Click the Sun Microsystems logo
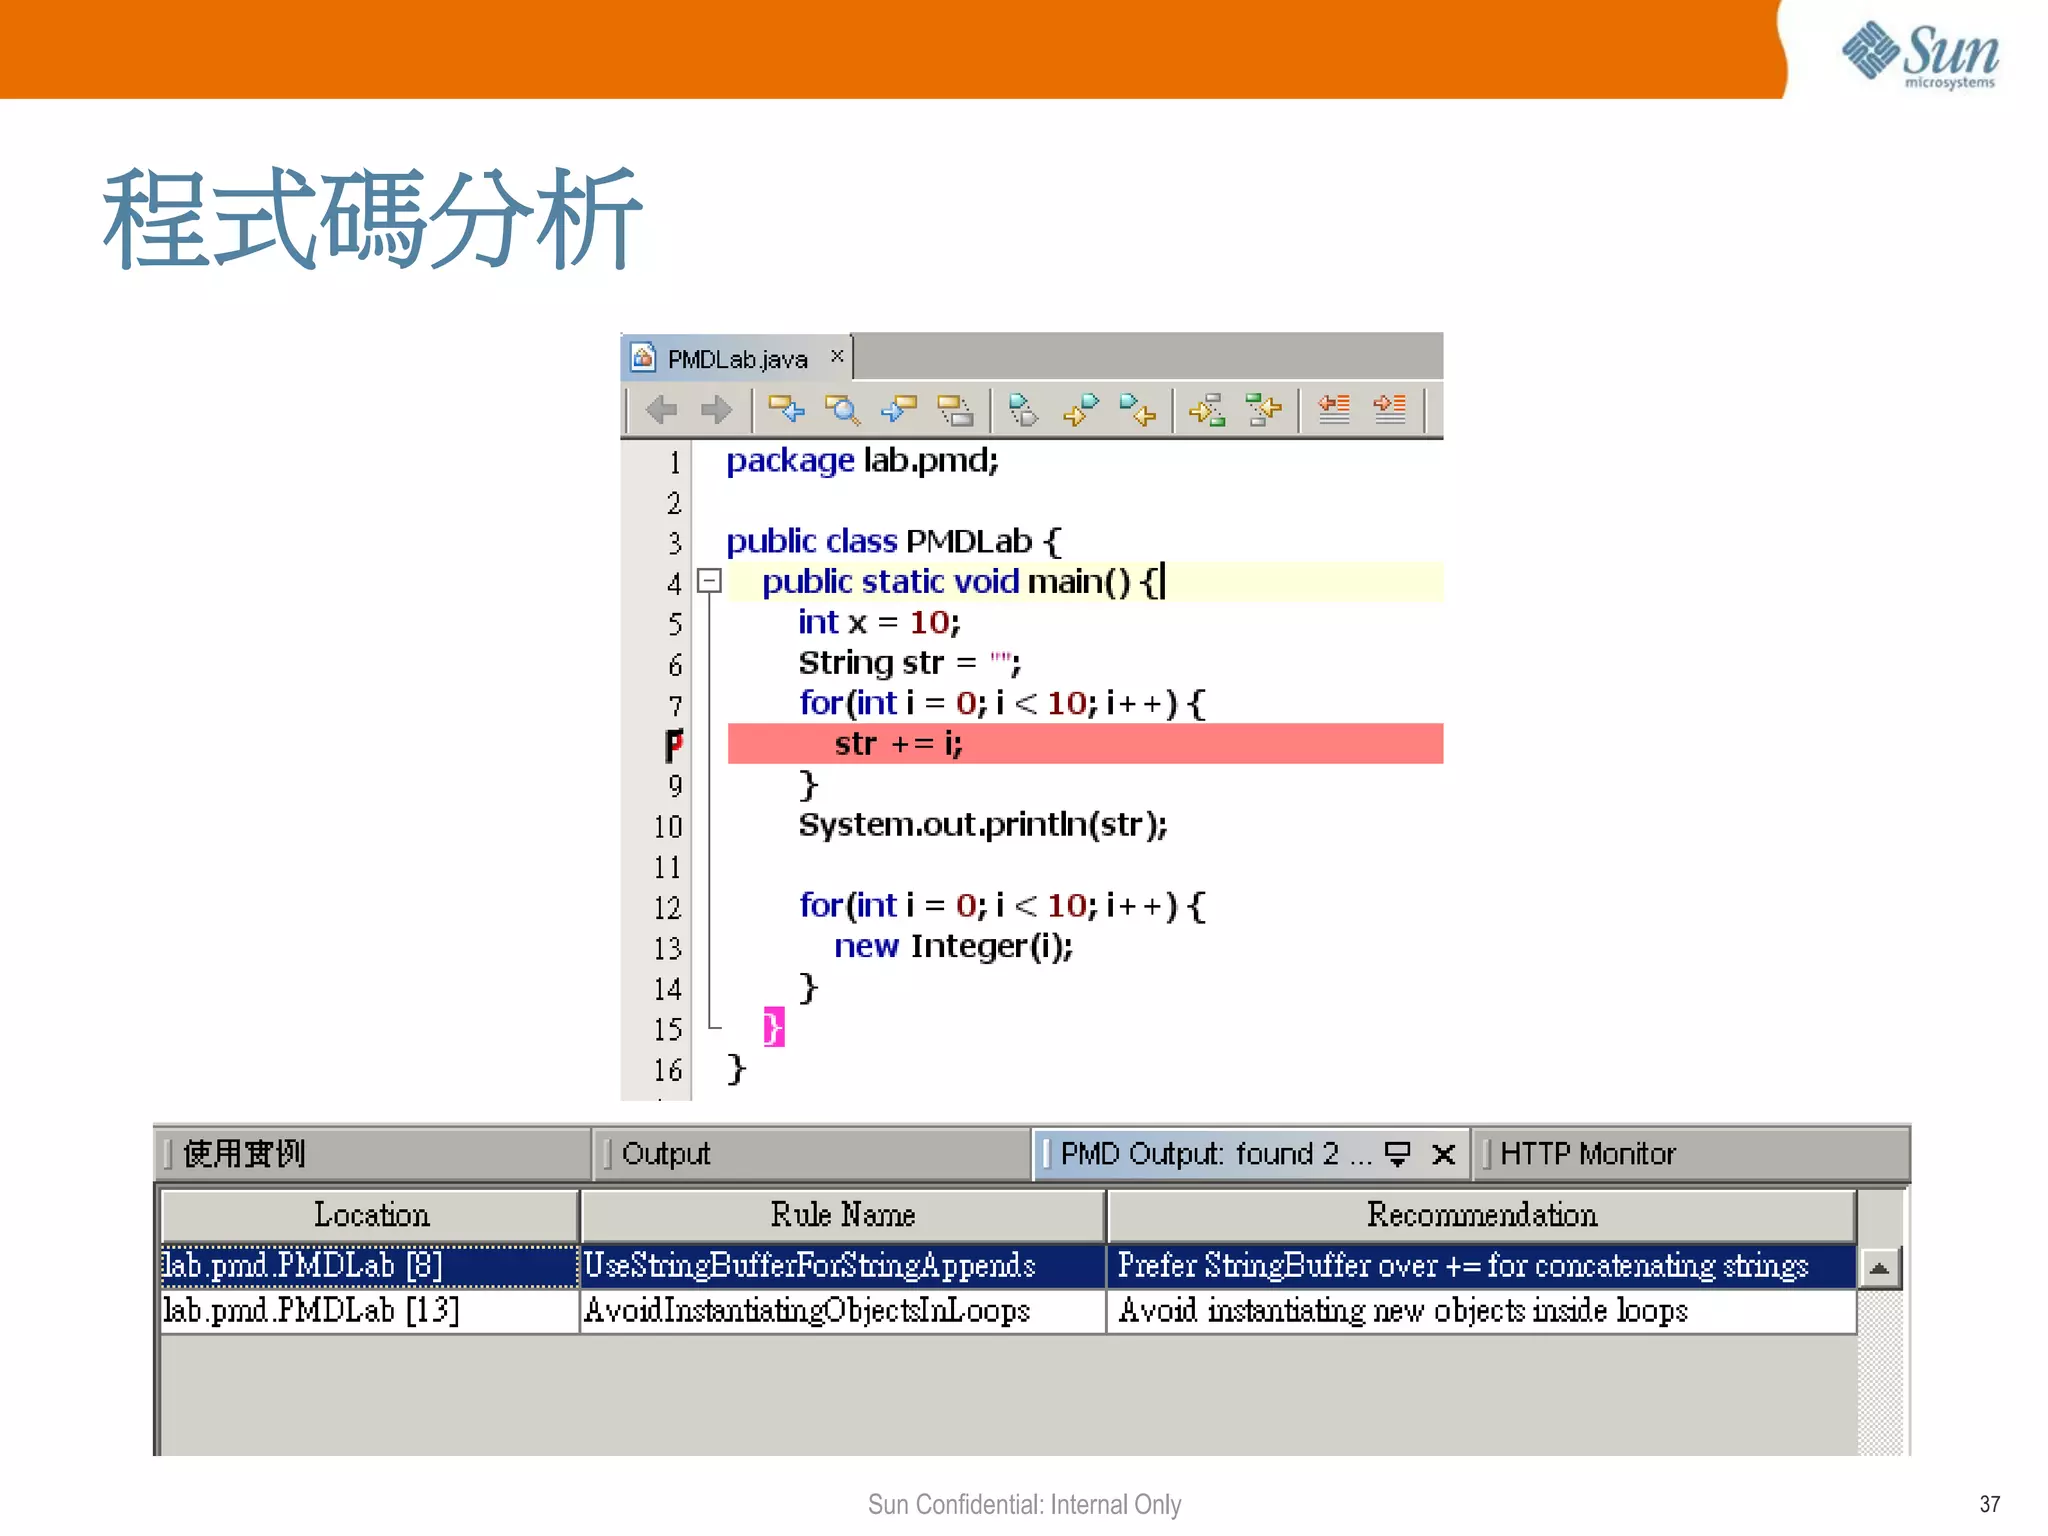The height and width of the screenshot is (1536, 2048). coord(1920,55)
